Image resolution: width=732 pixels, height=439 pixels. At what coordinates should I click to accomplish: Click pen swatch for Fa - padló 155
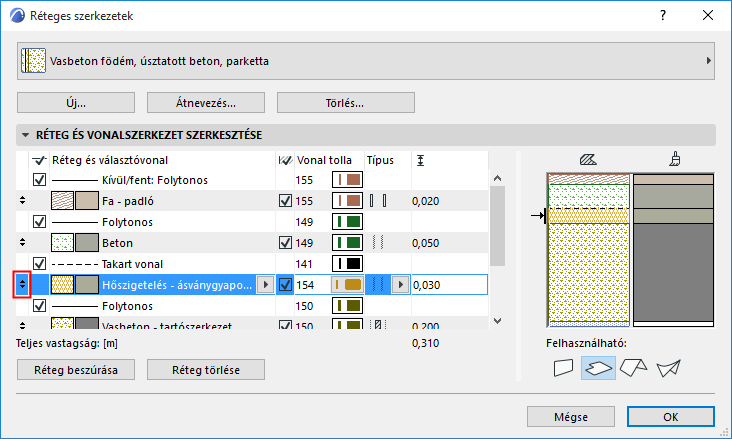click(x=347, y=201)
